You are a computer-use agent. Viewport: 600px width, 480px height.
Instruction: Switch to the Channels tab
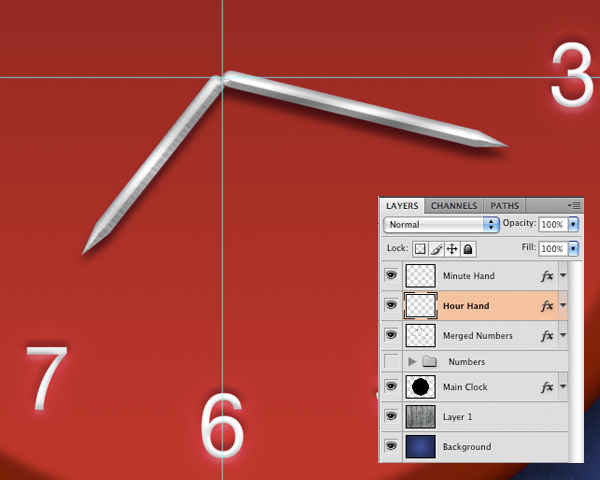point(454,206)
